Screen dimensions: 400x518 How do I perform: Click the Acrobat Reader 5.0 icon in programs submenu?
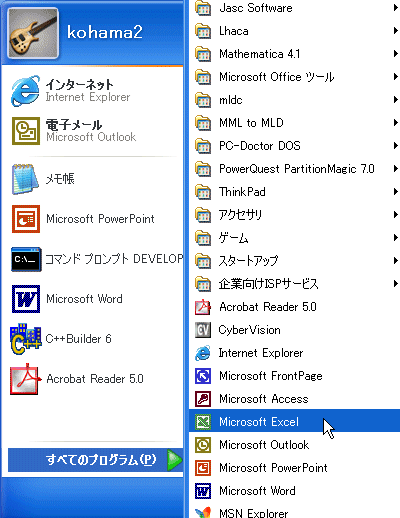pos(203,307)
